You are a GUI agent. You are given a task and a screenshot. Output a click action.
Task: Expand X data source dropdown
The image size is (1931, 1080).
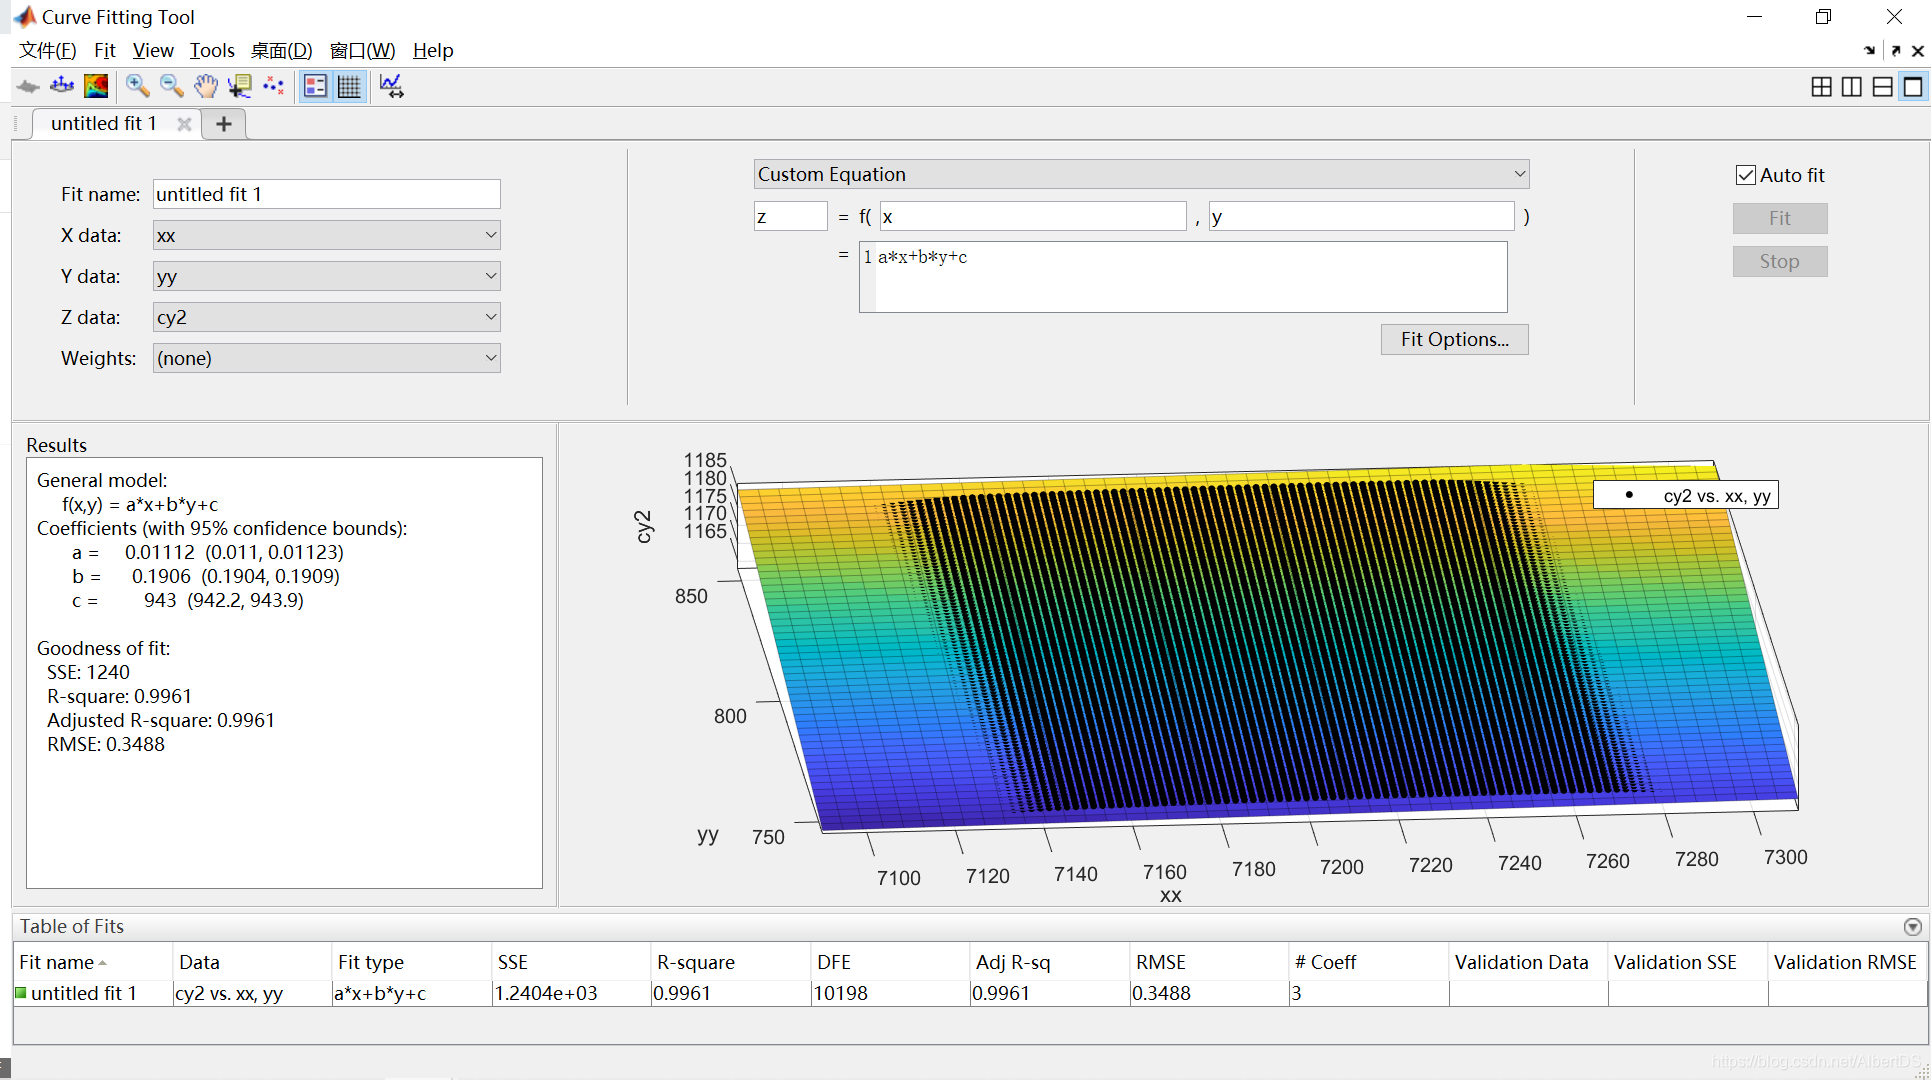[x=491, y=235]
